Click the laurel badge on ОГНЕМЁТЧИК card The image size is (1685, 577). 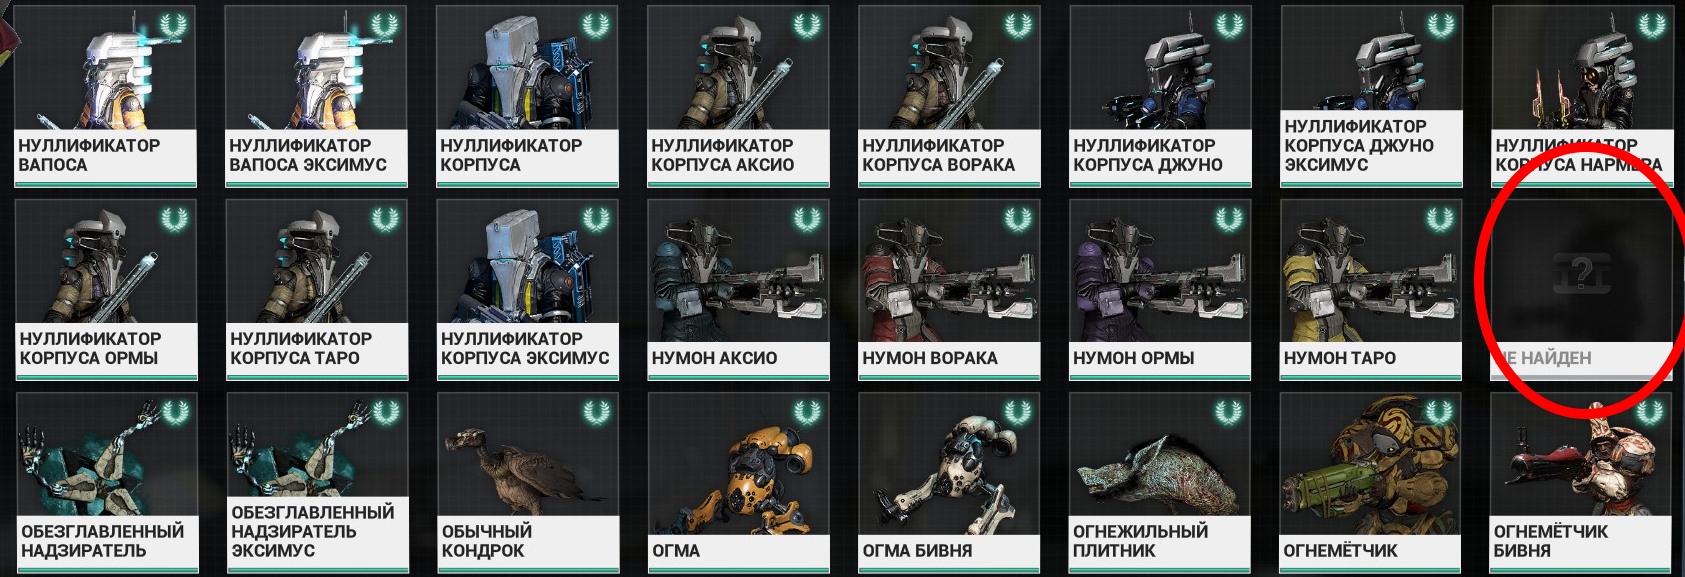(1439, 411)
